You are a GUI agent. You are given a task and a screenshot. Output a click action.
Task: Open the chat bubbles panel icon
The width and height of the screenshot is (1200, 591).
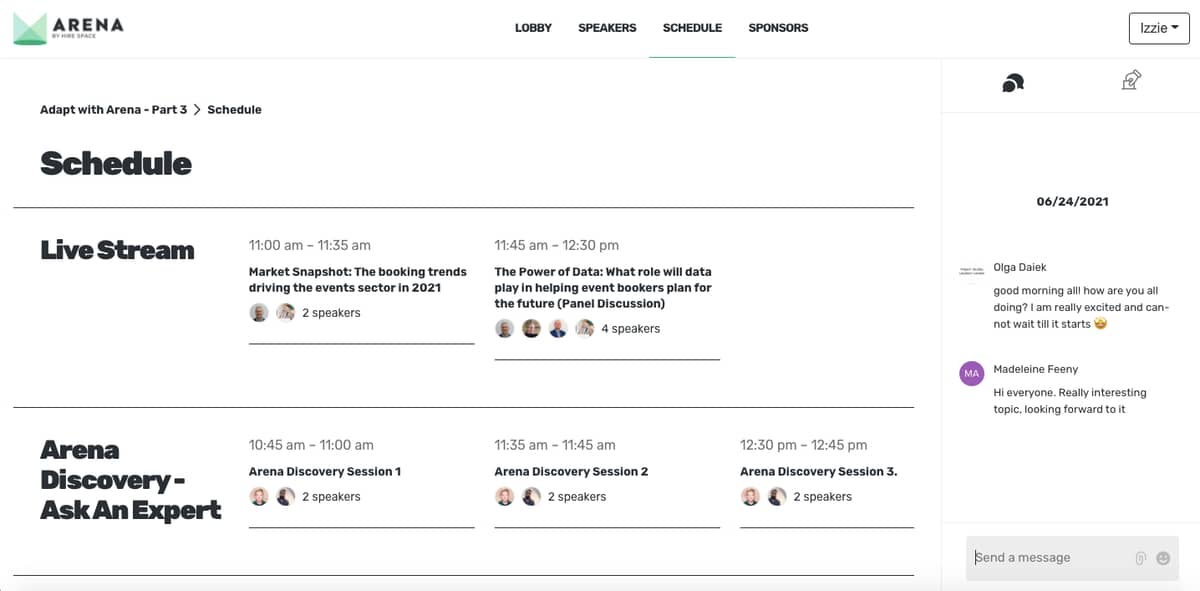coord(1013,83)
